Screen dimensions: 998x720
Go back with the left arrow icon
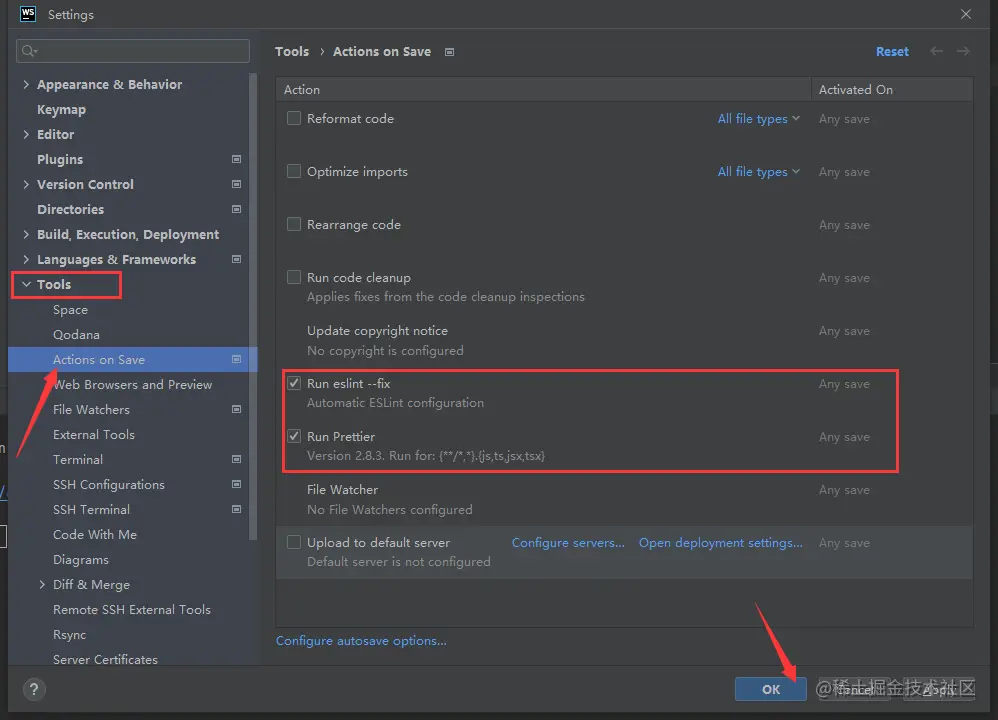pos(936,51)
